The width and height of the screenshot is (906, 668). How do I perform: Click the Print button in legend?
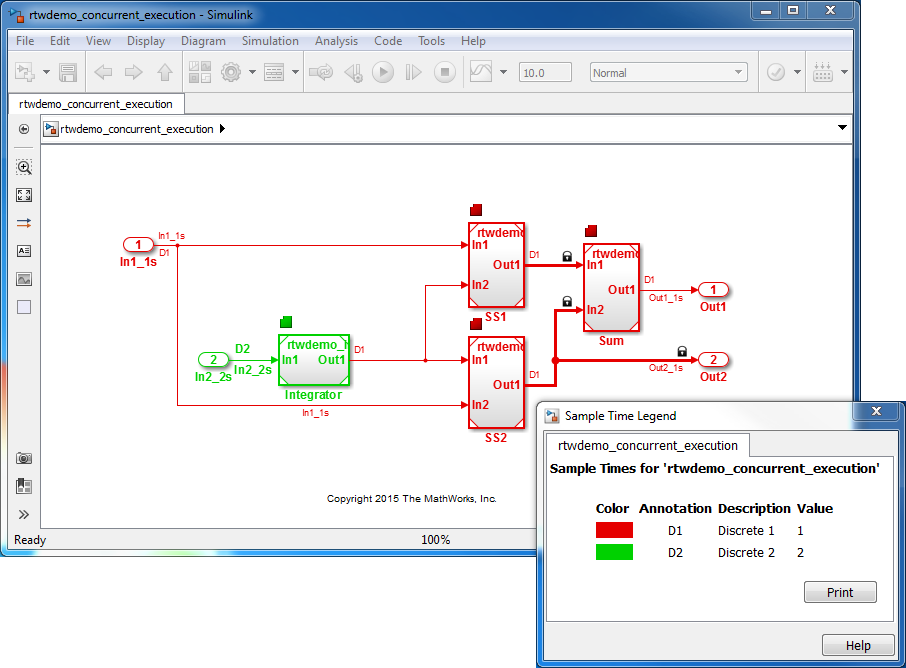[840, 592]
